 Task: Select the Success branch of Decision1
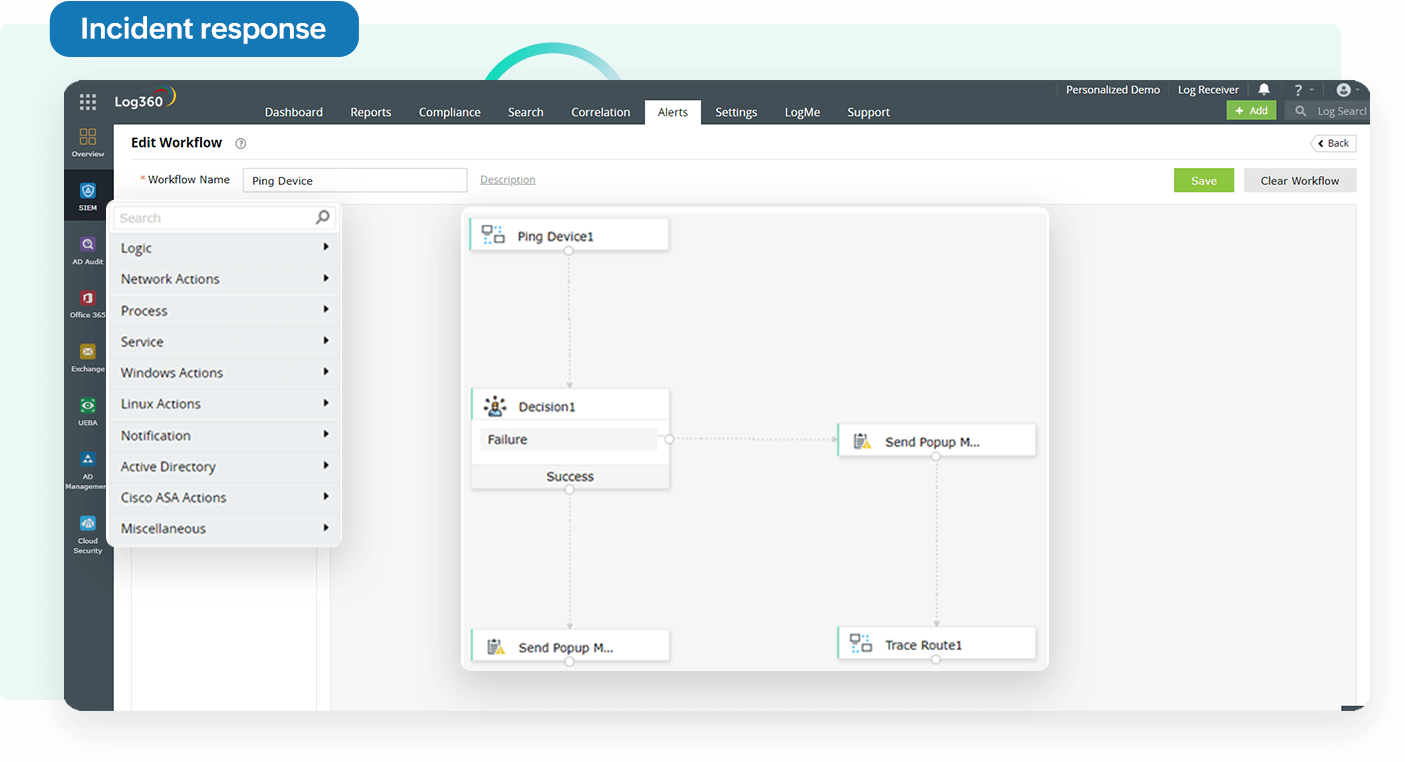point(570,476)
